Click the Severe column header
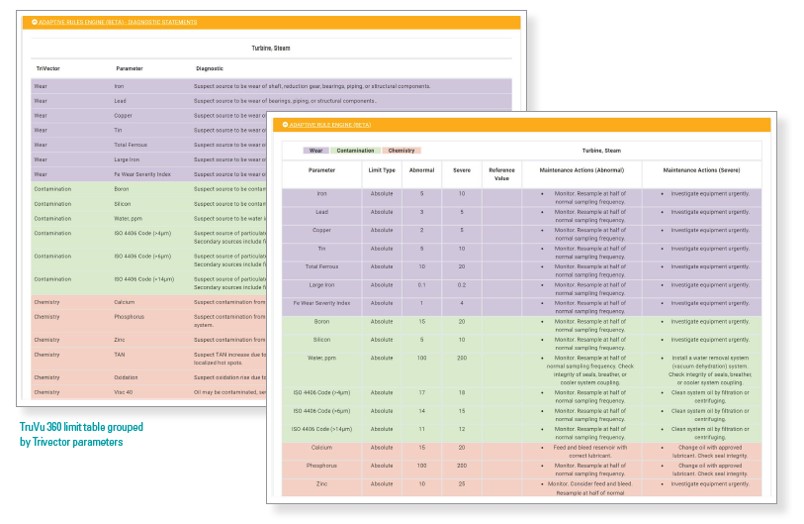Screen dimensions: 804x524 coord(461,170)
